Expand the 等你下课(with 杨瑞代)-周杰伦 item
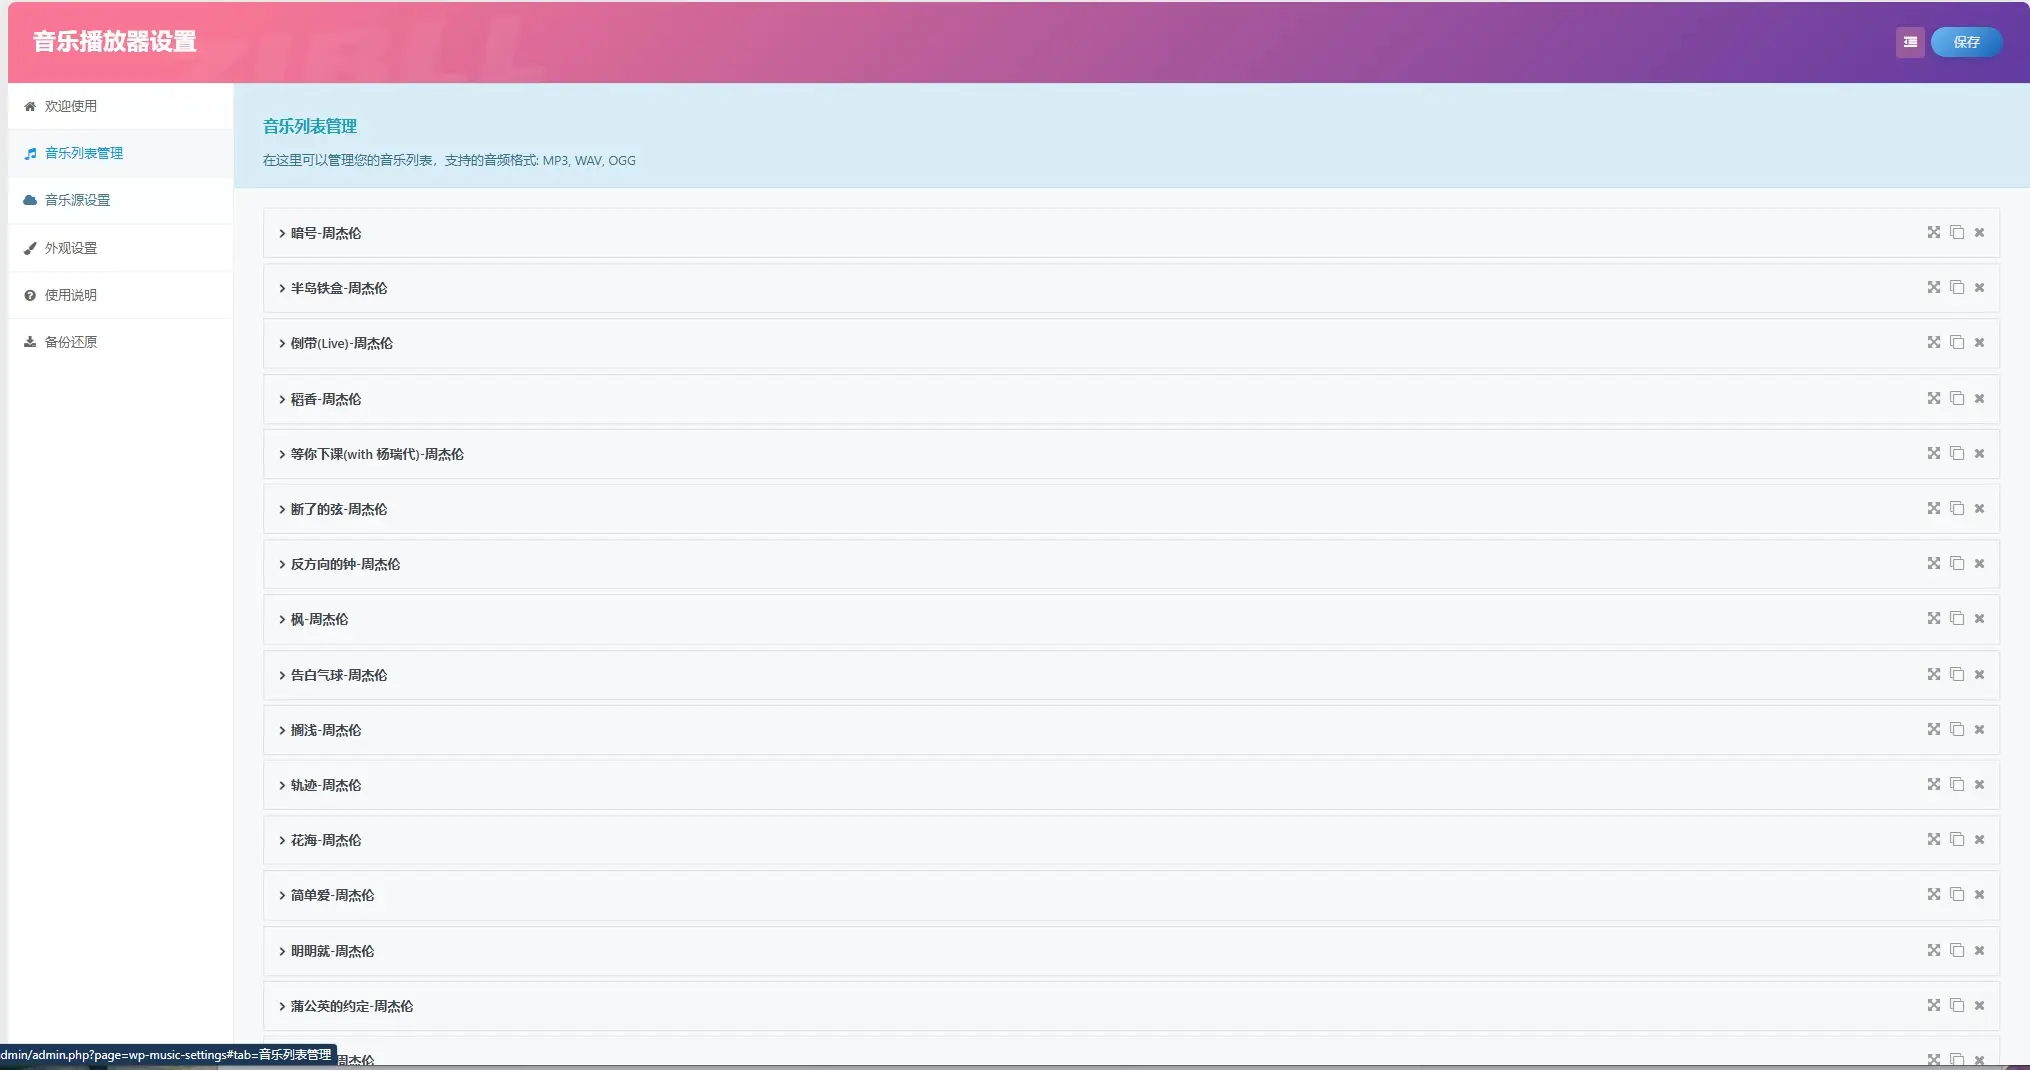This screenshot has height=1070, width=2030. tap(377, 454)
